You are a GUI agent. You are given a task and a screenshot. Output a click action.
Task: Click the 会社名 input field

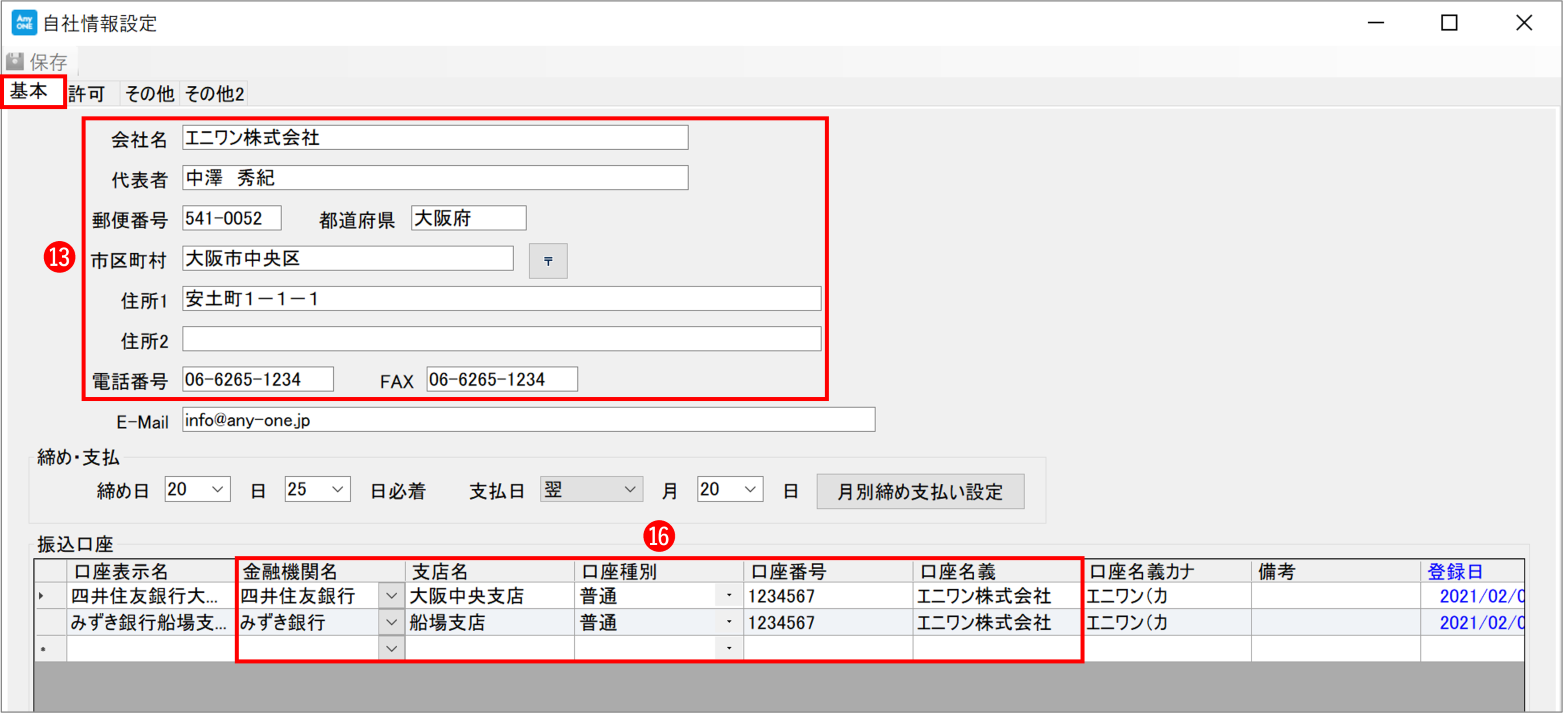click(435, 138)
